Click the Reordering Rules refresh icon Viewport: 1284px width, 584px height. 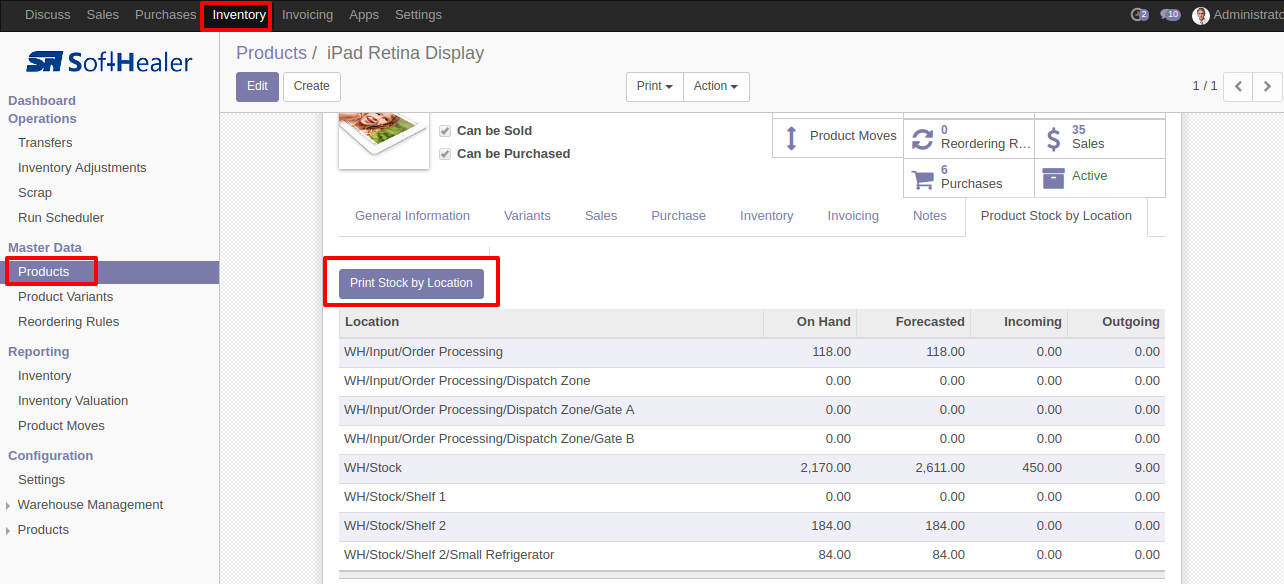tap(922, 138)
